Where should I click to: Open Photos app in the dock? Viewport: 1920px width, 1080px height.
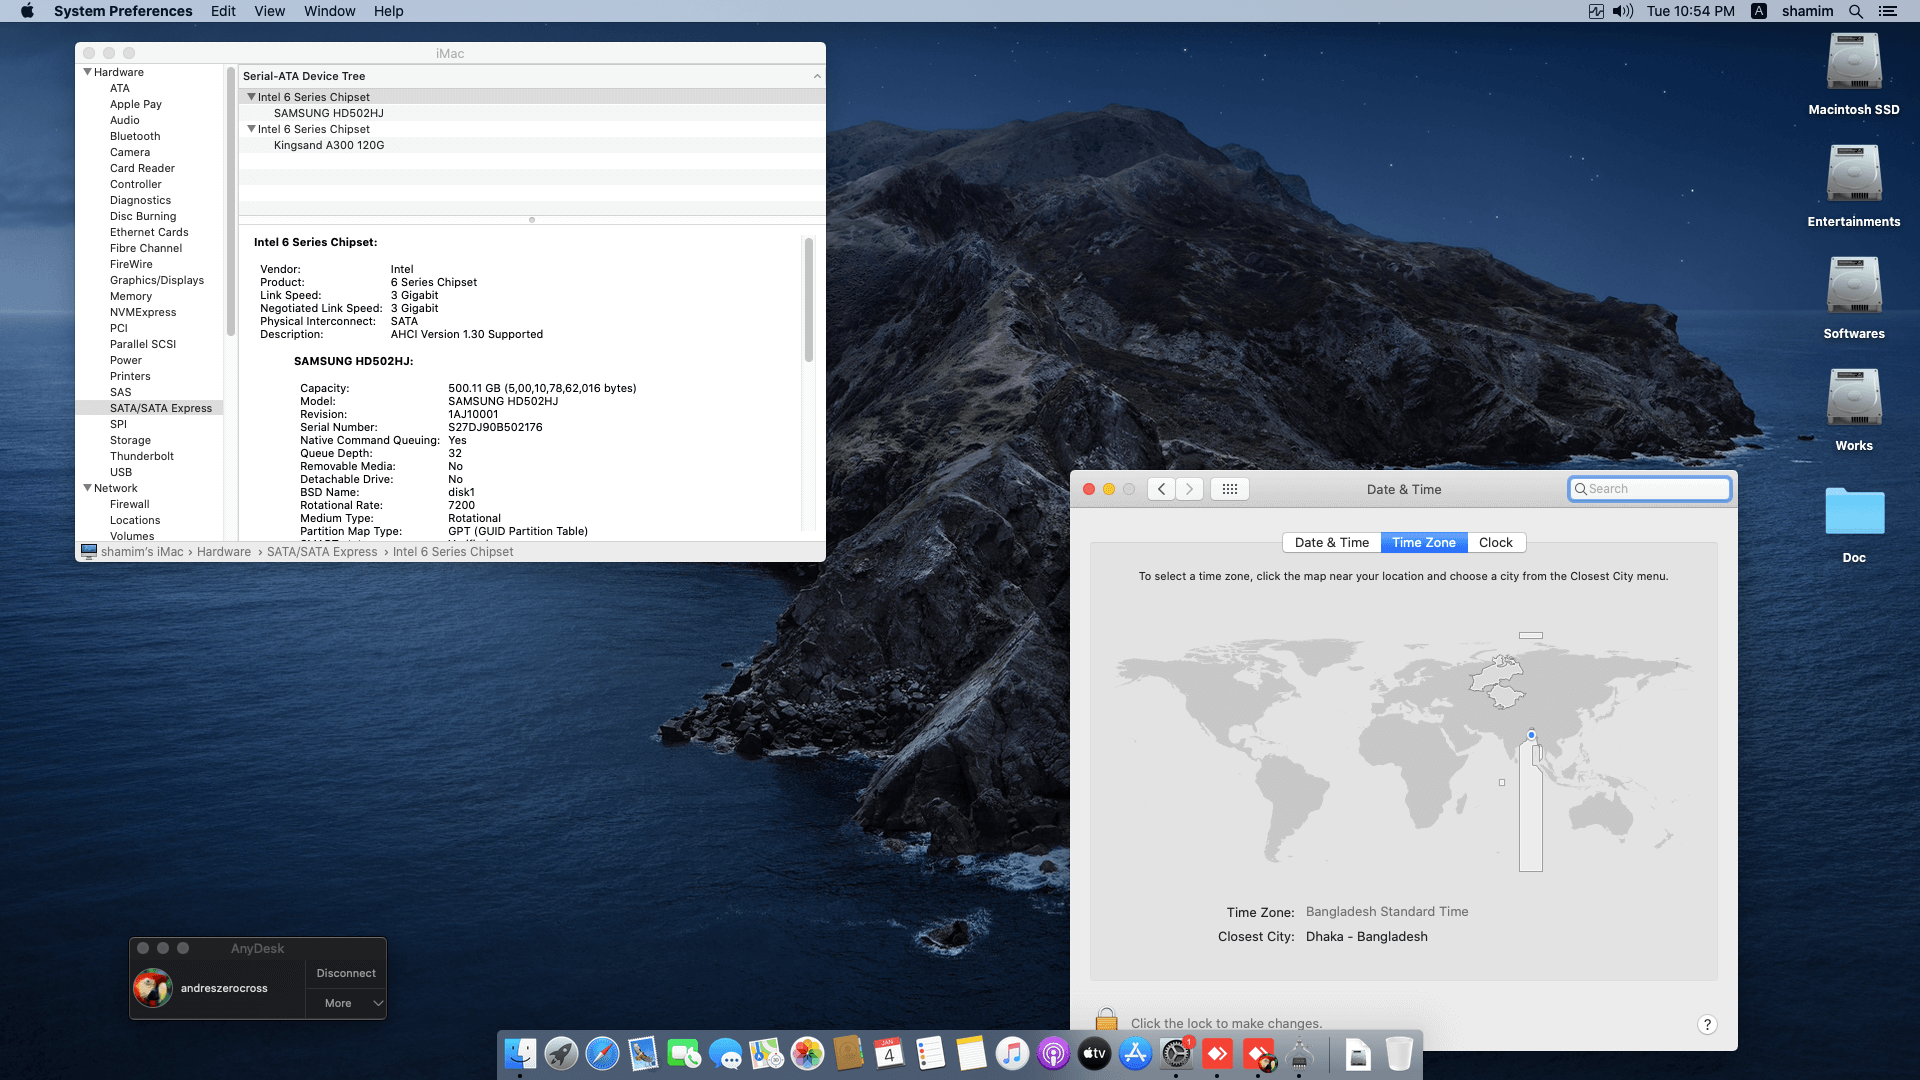[x=807, y=1053]
